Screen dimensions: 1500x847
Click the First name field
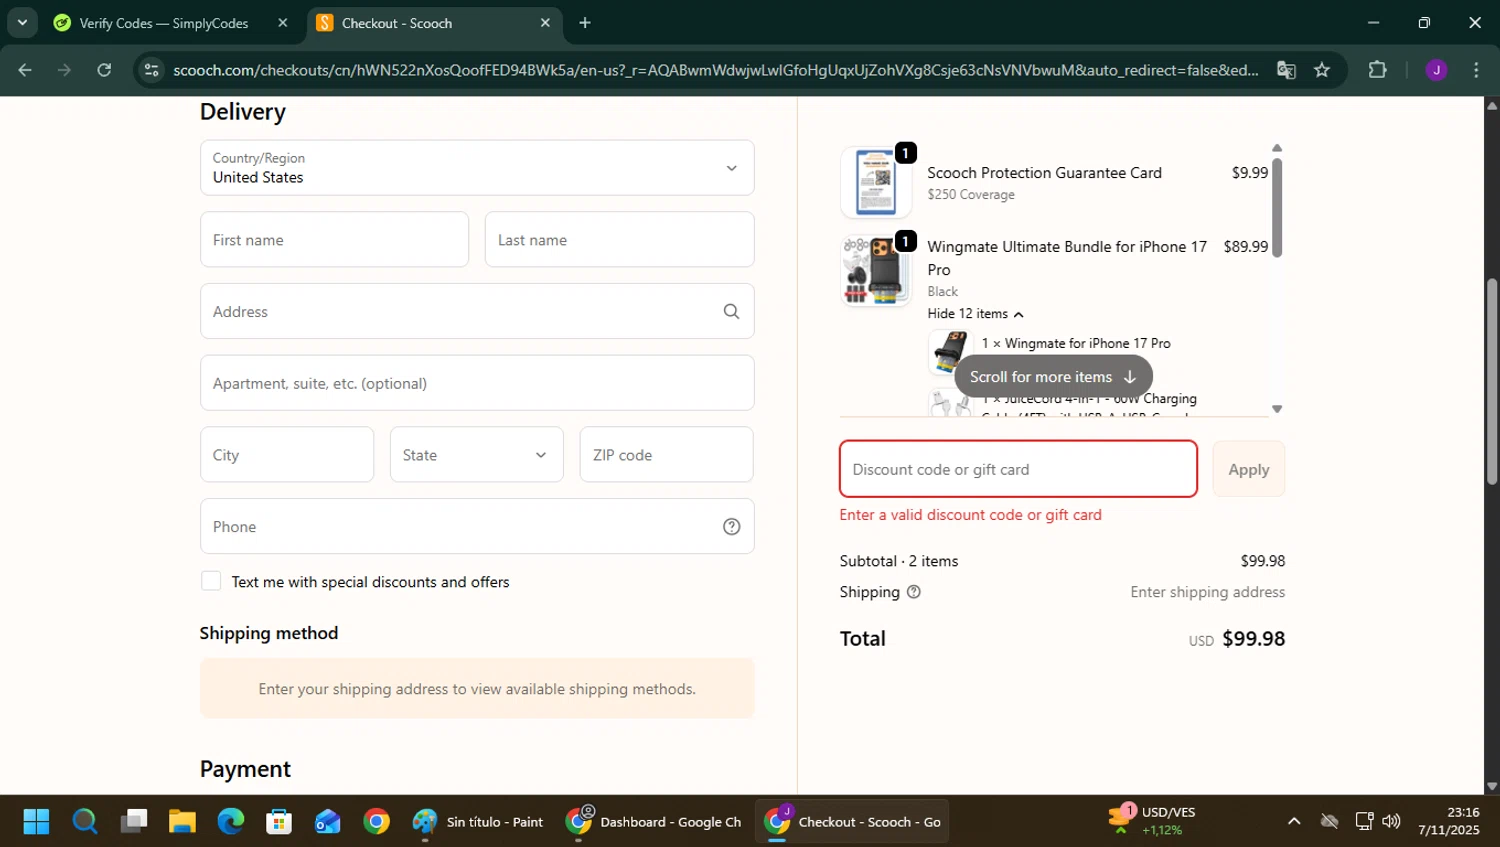click(x=334, y=240)
